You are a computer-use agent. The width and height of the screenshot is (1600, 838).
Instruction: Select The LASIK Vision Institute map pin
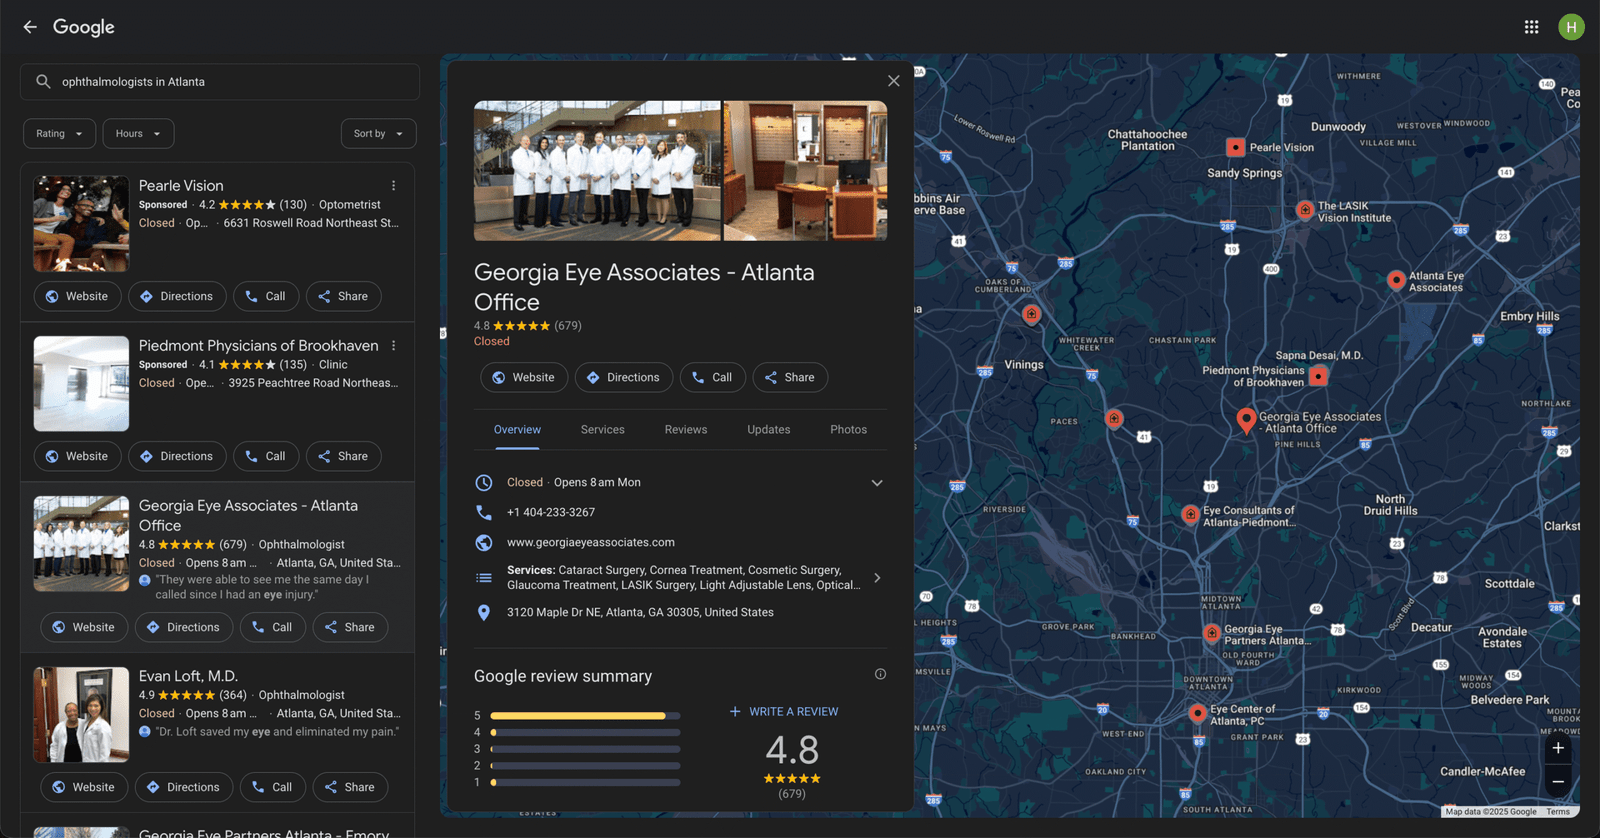tap(1305, 210)
